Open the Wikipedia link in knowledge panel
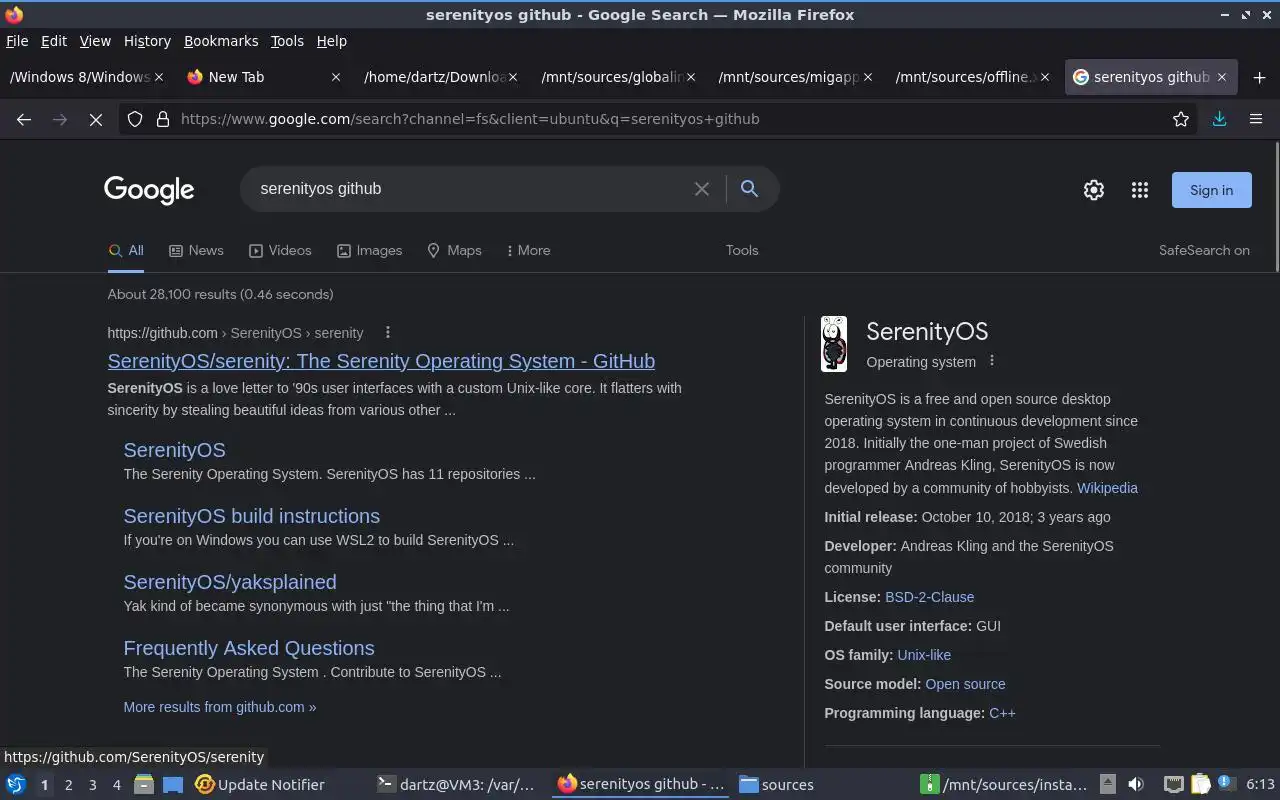 tap(1107, 488)
